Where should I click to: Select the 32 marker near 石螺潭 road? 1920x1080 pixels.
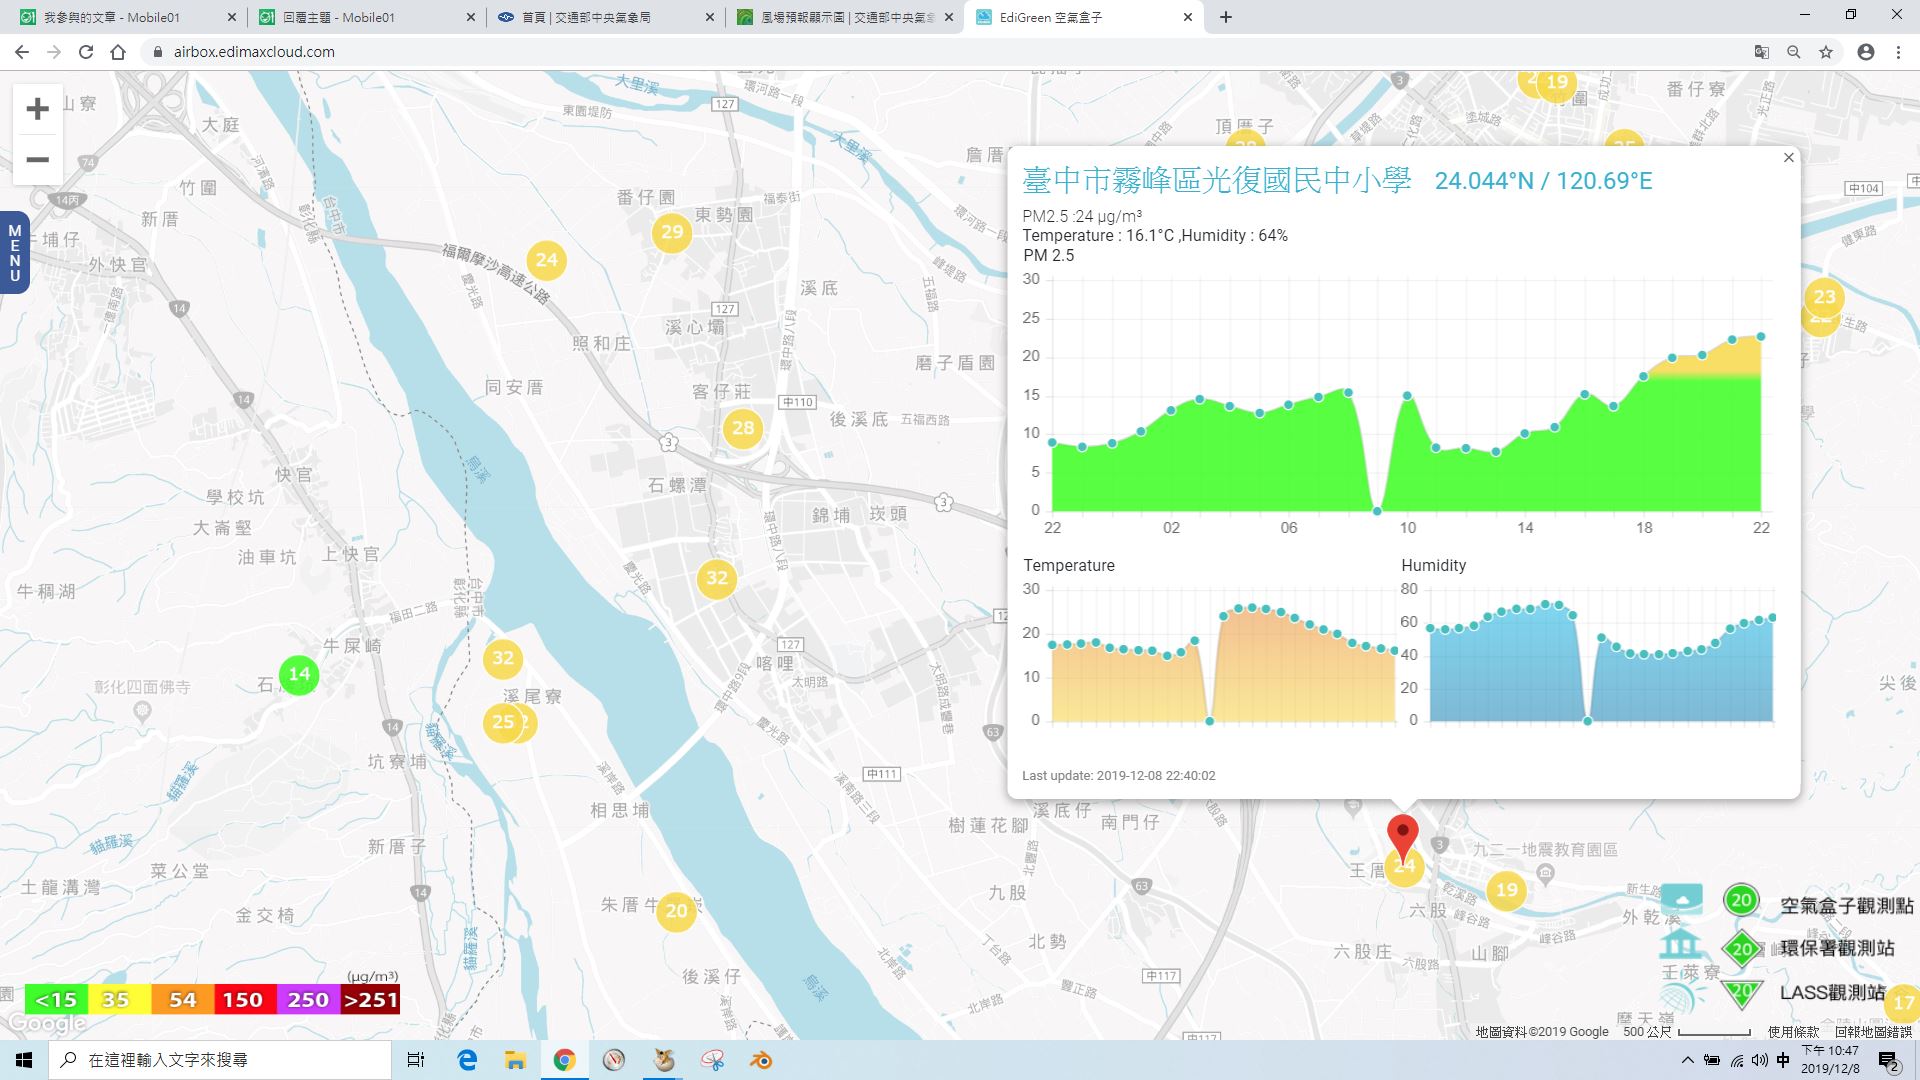point(717,578)
